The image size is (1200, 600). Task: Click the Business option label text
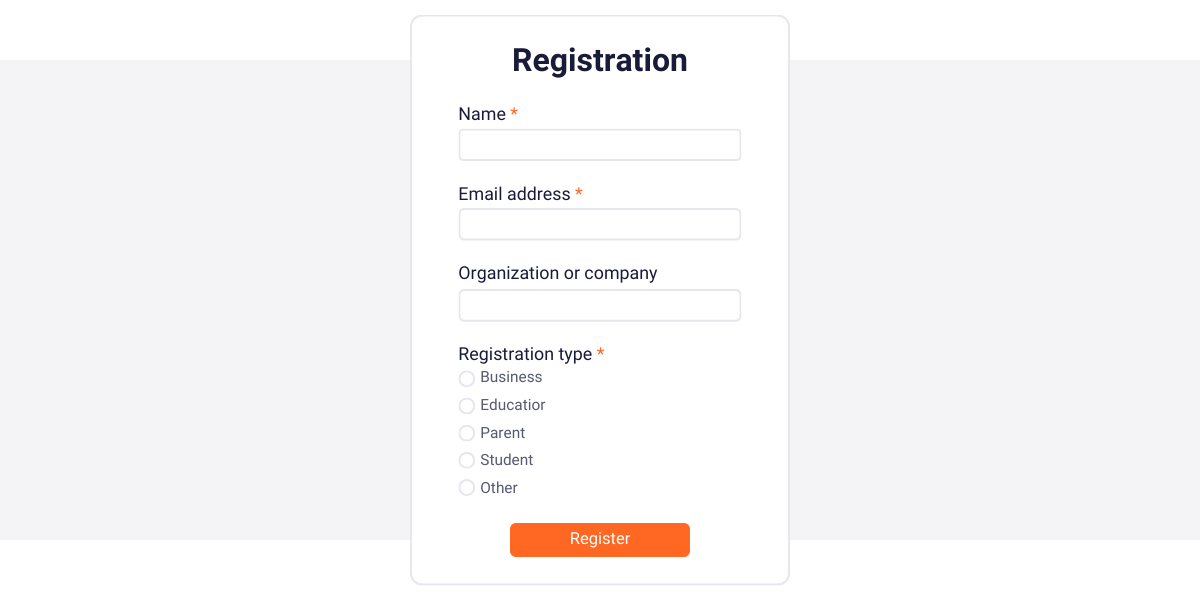(512, 378)
